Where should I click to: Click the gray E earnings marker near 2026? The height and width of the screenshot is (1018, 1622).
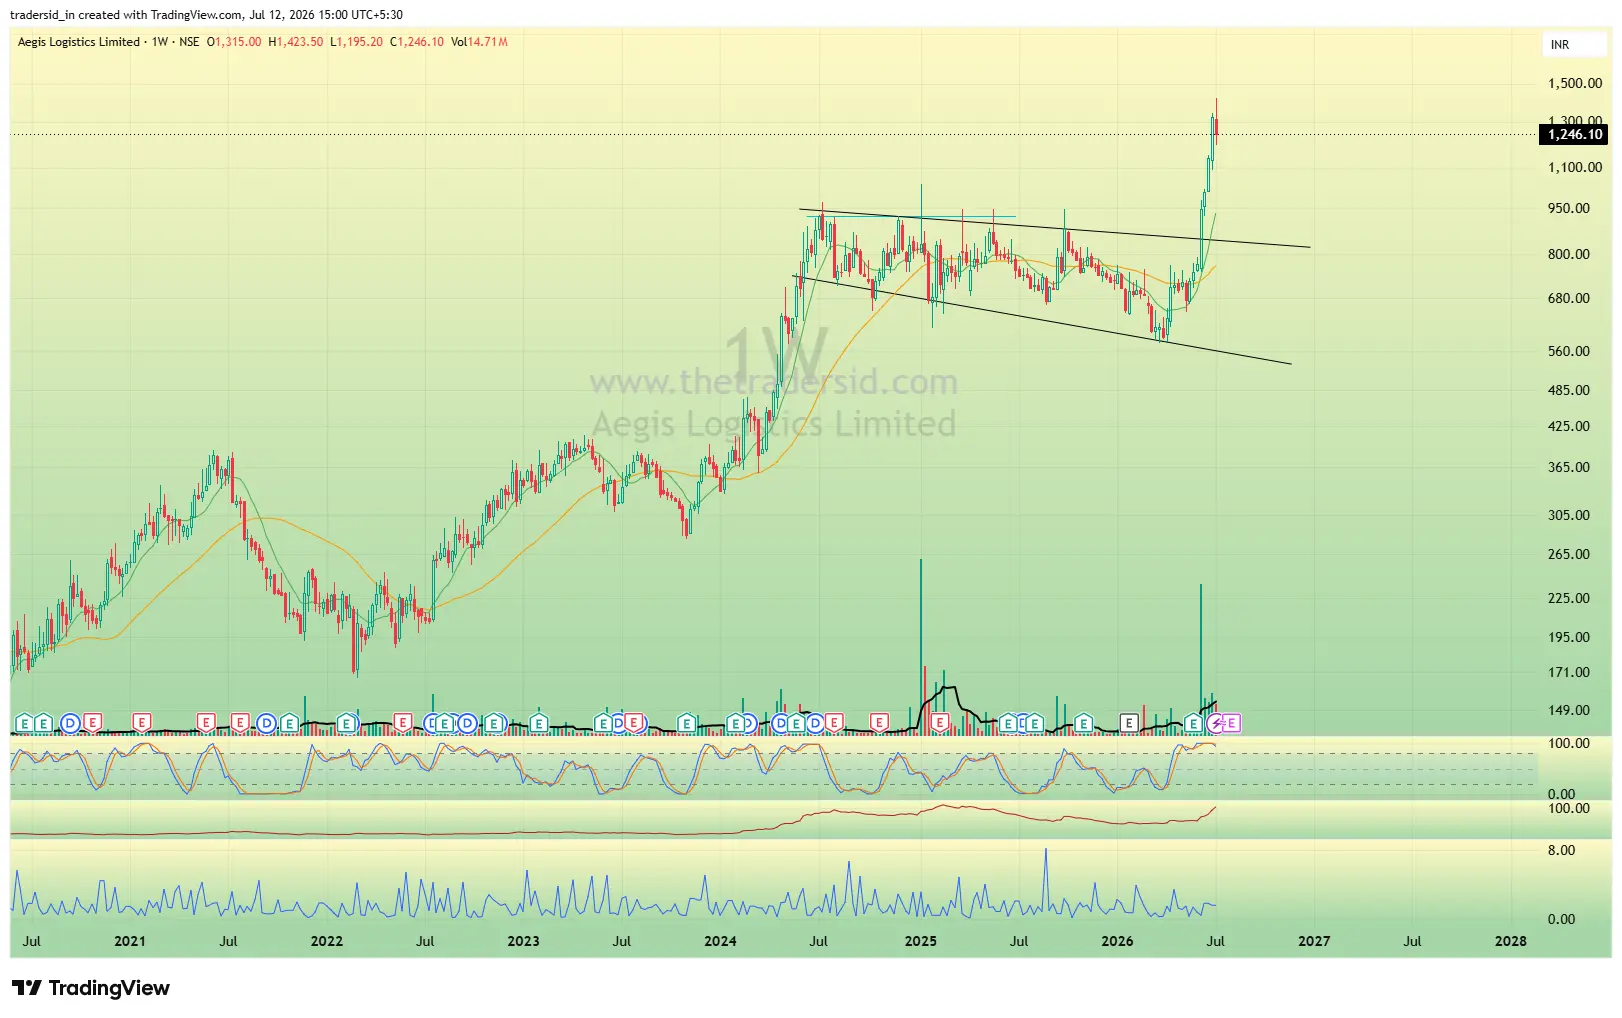1129,722
